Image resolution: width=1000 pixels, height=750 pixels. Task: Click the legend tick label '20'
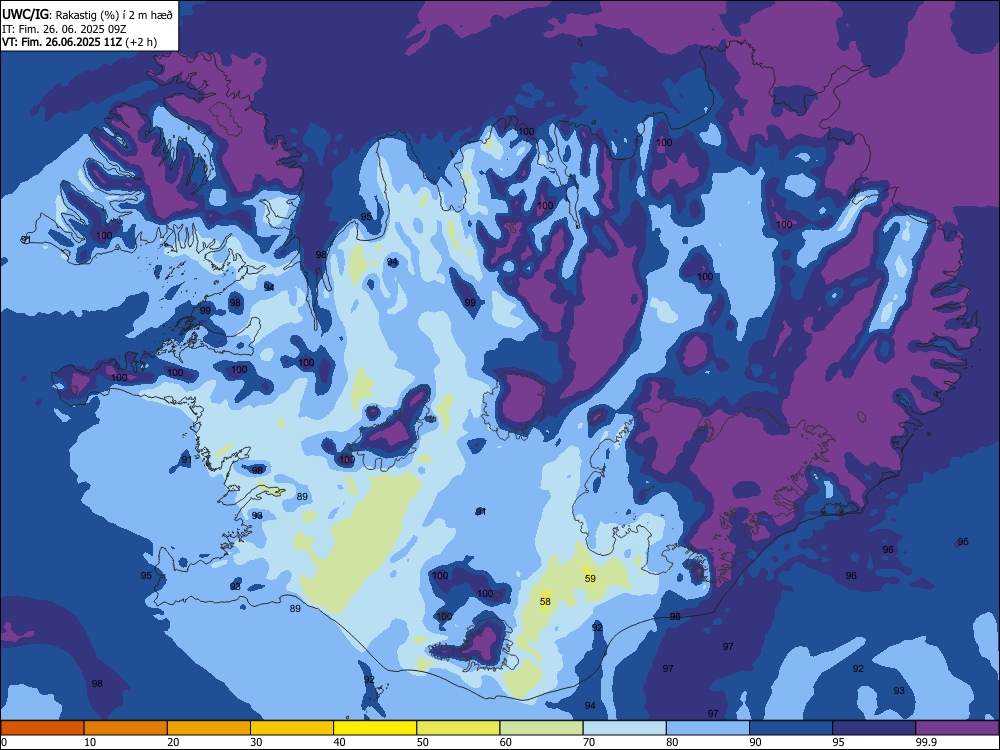tap(173, 742)
